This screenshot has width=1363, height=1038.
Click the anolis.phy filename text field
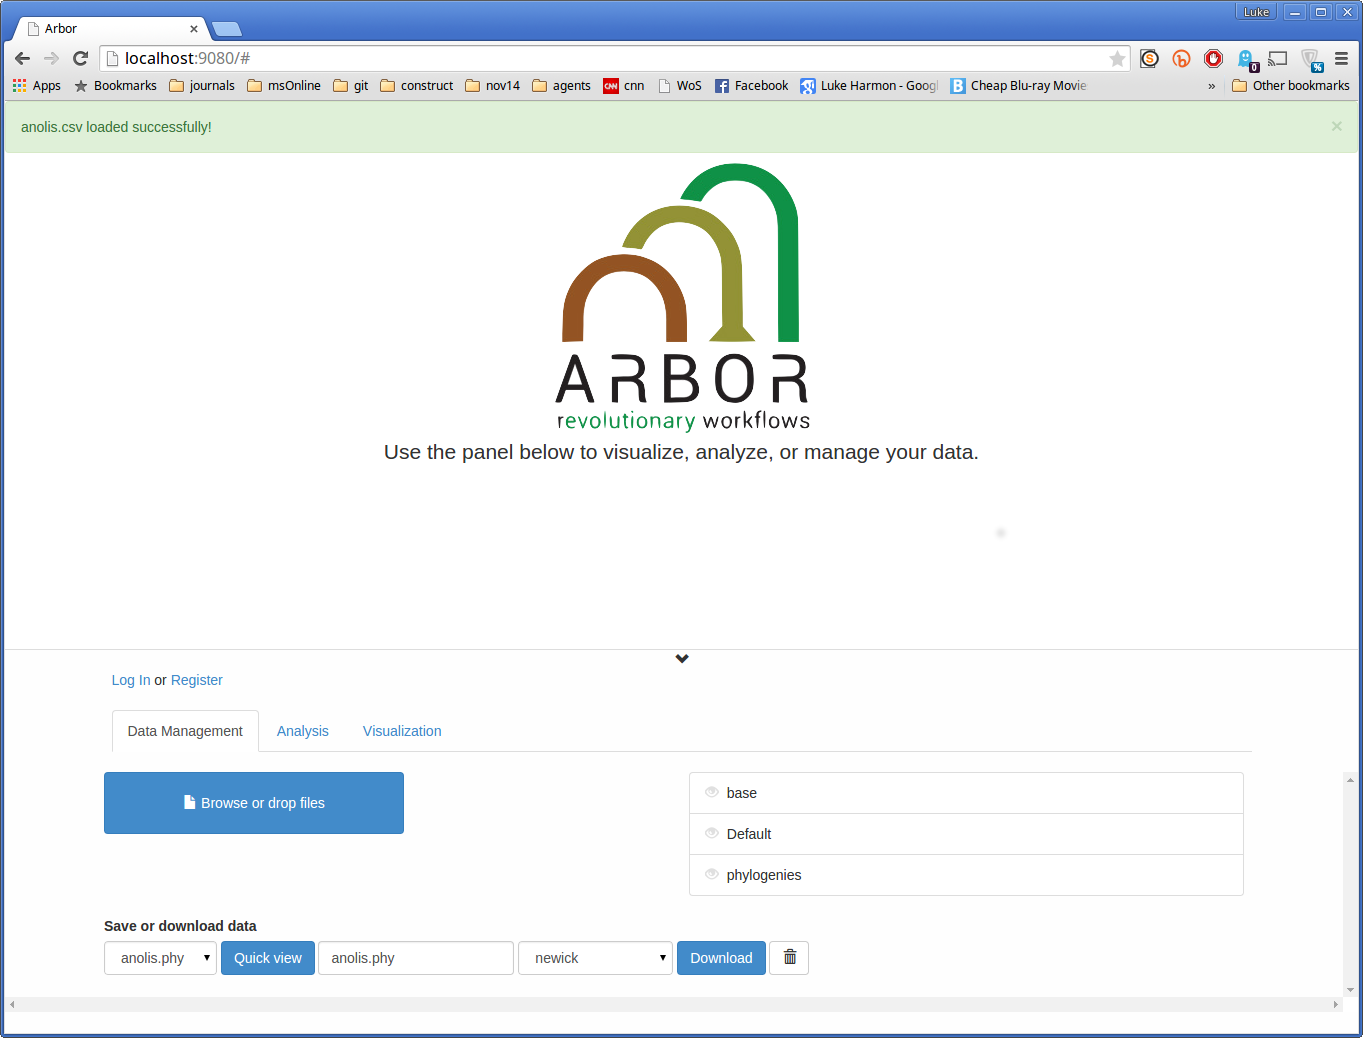(x=416, y=958)
